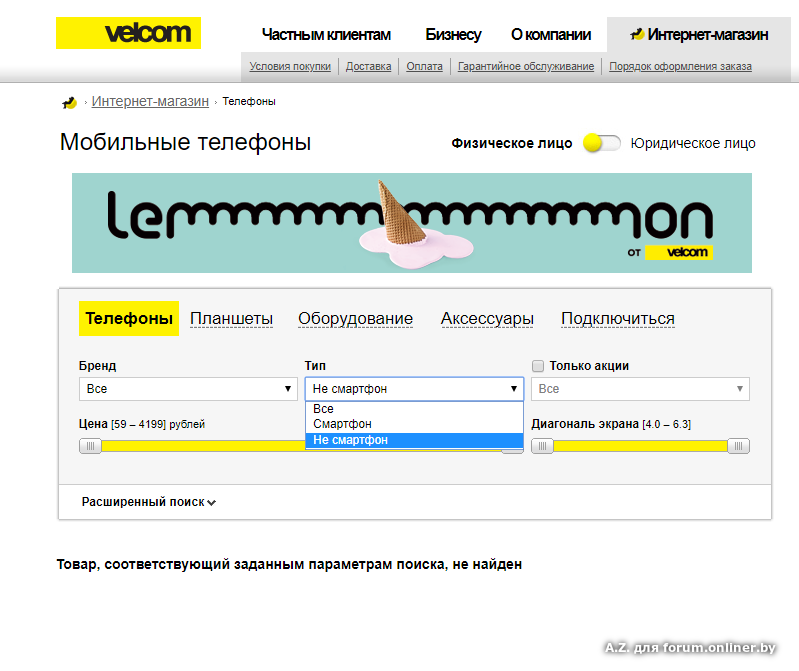
Task: Open the Условия покупки link
Action: (x=290, y=66)
